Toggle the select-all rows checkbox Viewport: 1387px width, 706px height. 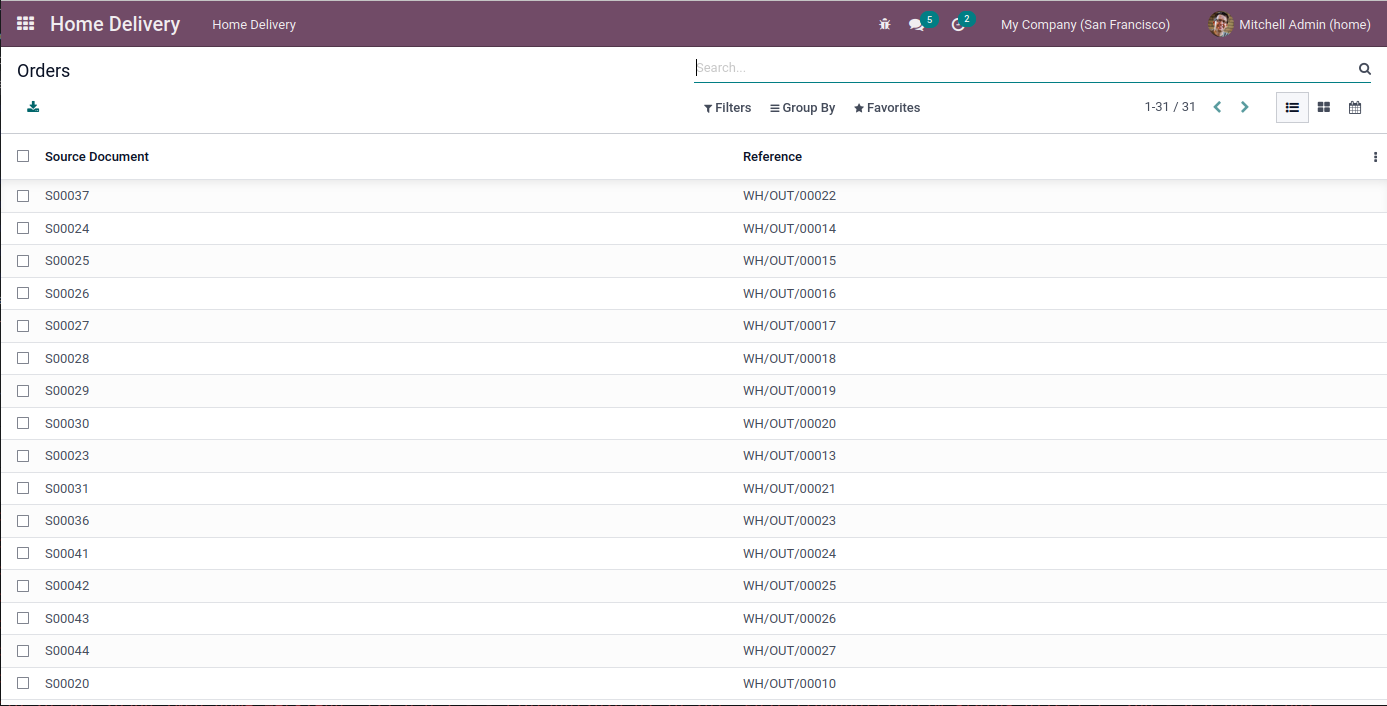click(x=23, y=156)
